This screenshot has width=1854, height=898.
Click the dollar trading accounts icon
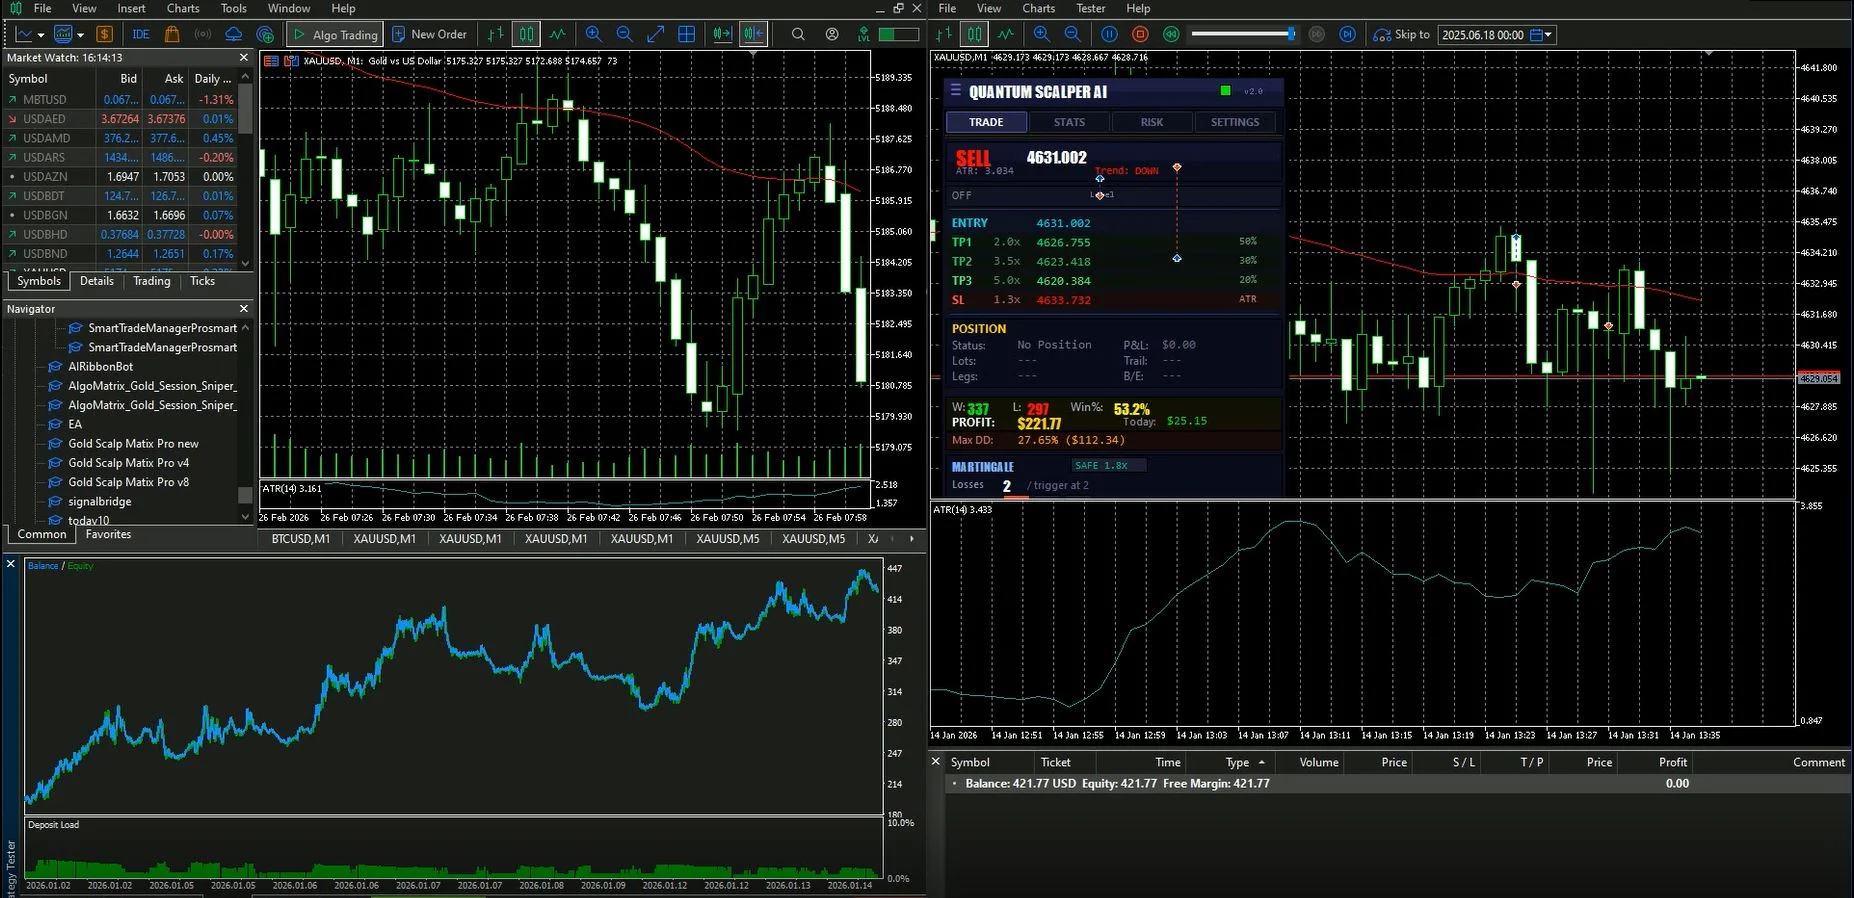(104, 34)
